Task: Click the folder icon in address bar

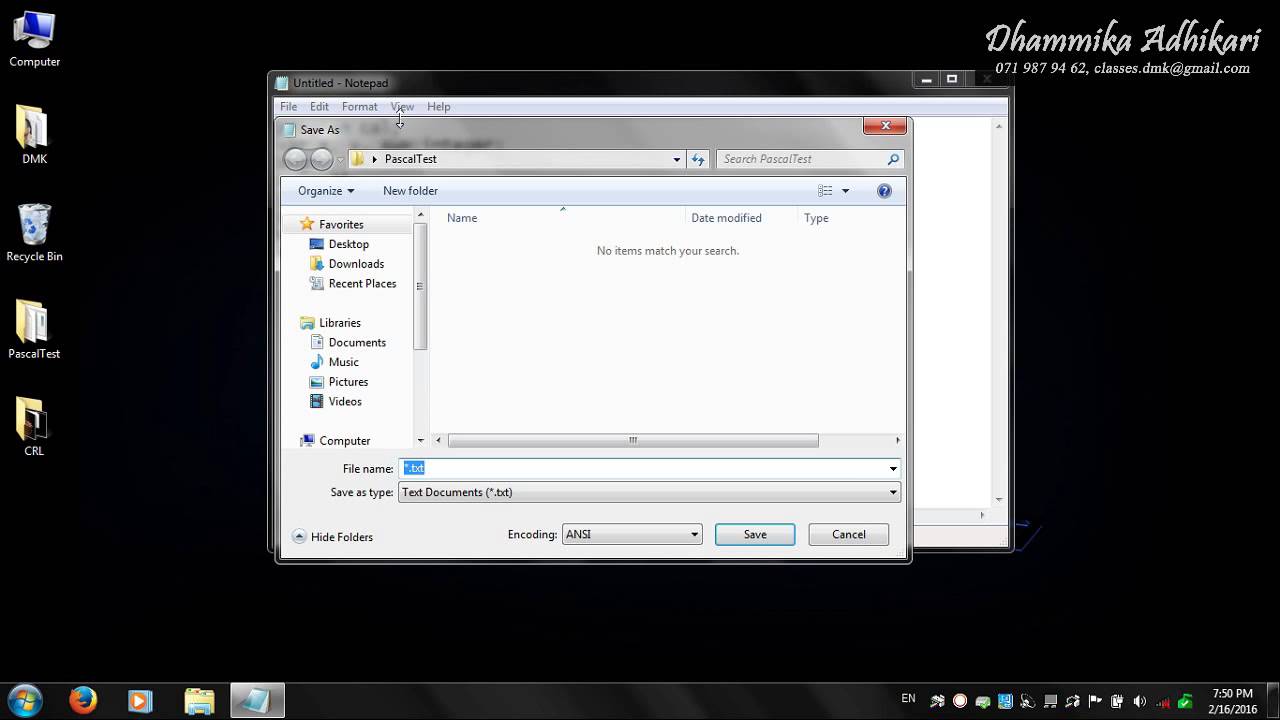Action: pyautogui.click(x=357, y=159)
